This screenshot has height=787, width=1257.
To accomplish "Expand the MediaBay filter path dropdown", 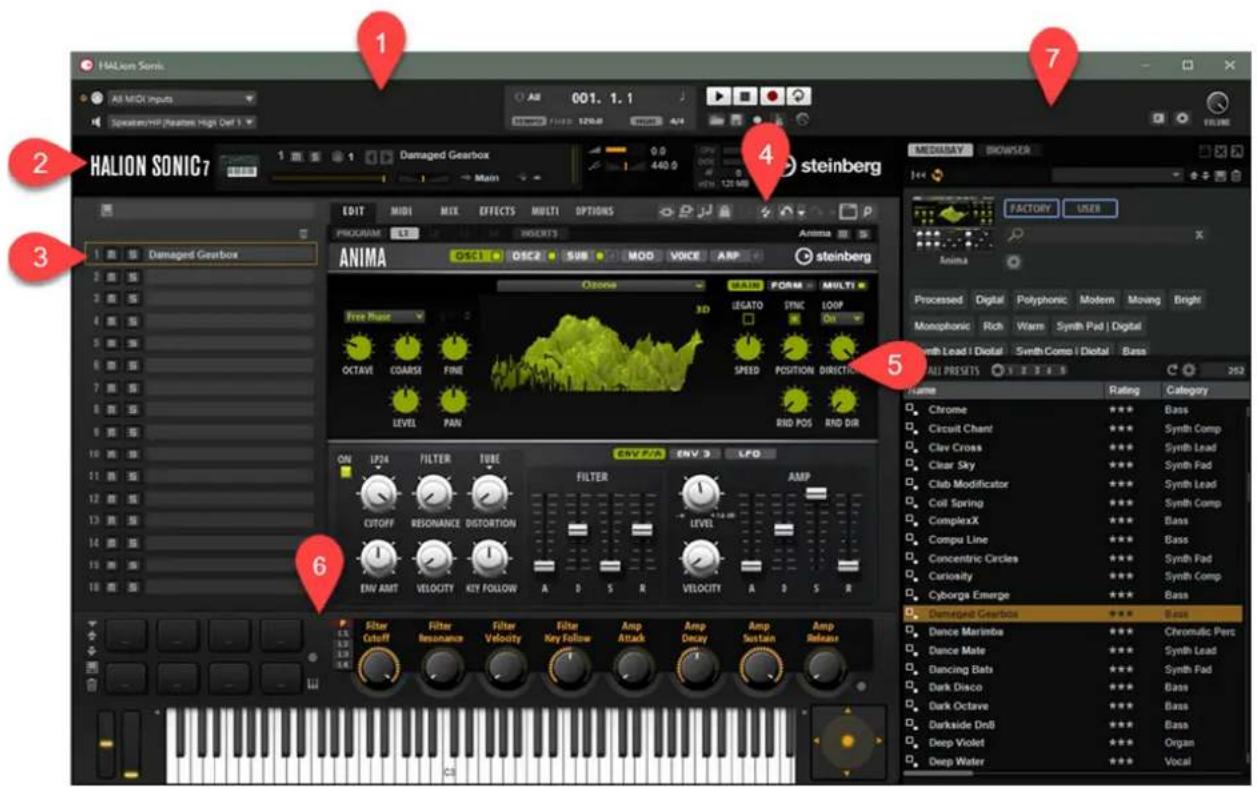I will pyautogui.click(x=1116, y=175).
